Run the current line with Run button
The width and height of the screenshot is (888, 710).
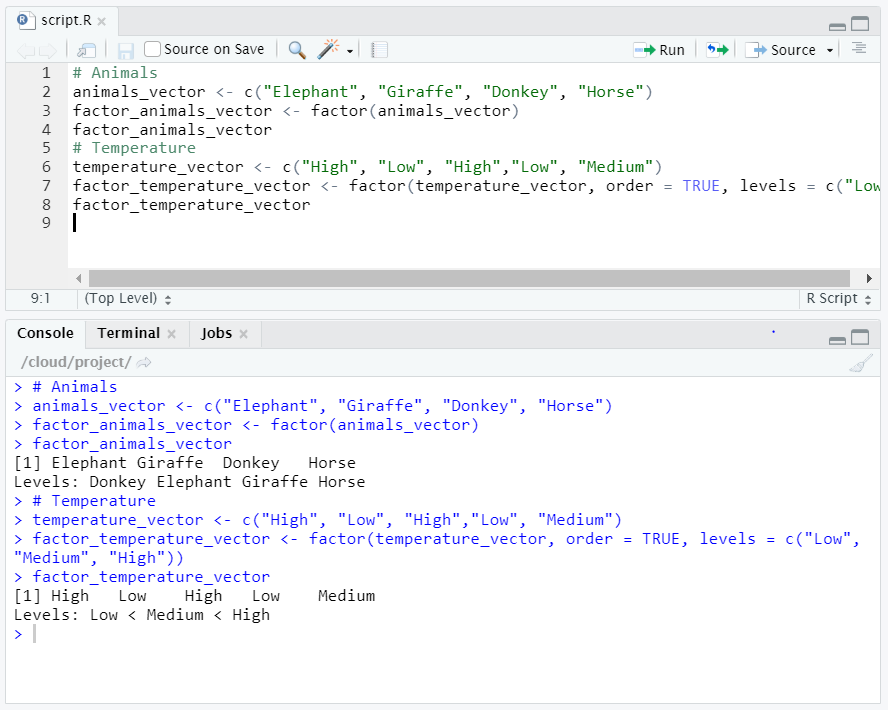659,50
